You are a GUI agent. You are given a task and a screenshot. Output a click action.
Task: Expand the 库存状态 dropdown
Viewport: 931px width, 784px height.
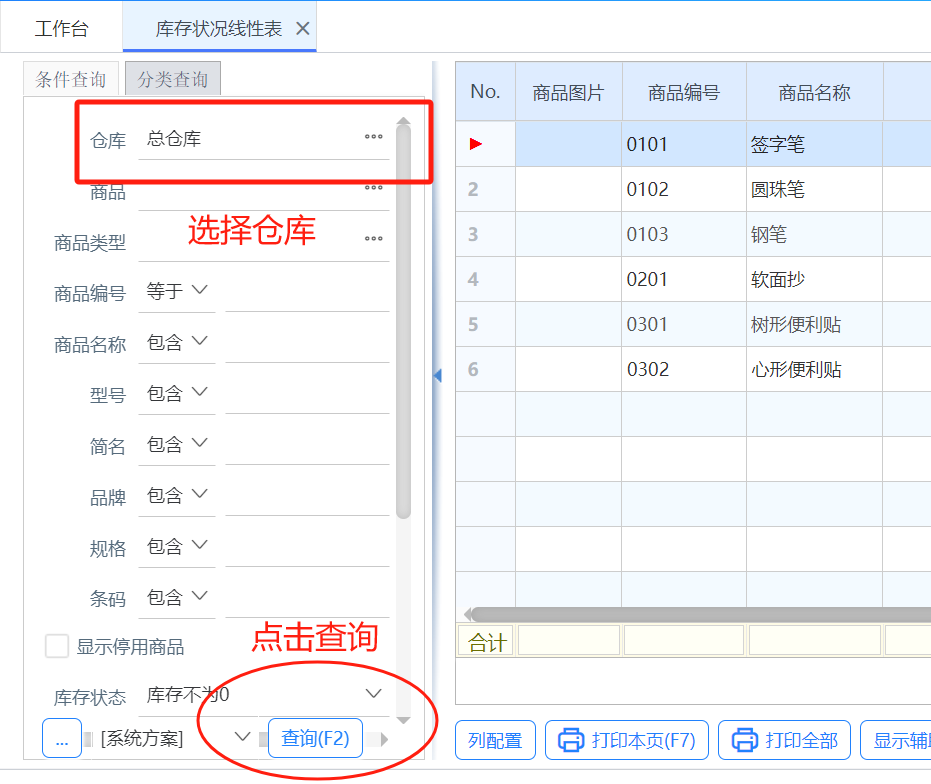tap(373, 694)
